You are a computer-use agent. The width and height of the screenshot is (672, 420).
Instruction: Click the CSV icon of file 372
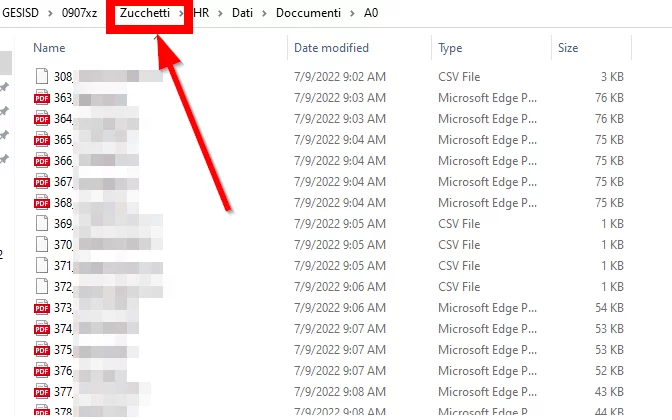42,287
